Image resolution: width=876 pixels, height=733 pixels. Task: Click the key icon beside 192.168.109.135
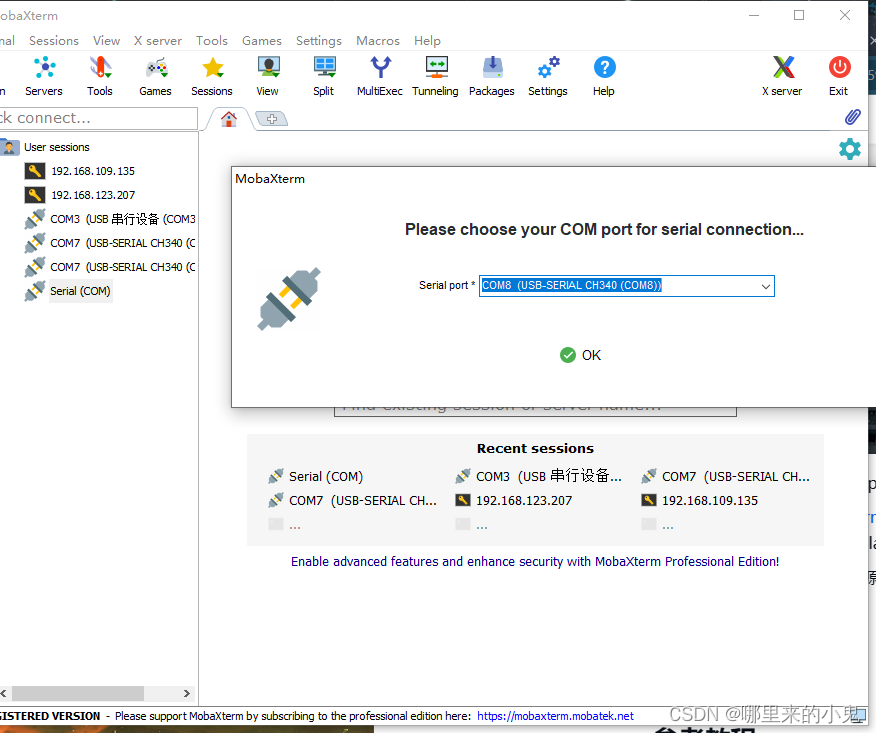click(x=35, y=171)
